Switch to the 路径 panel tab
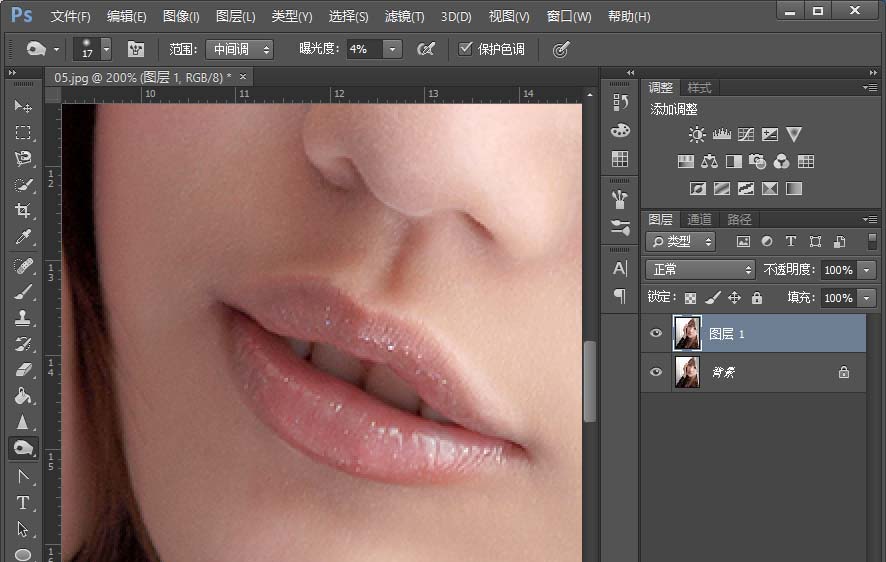Viewport: 886px width, 562px height. [739, 219]
